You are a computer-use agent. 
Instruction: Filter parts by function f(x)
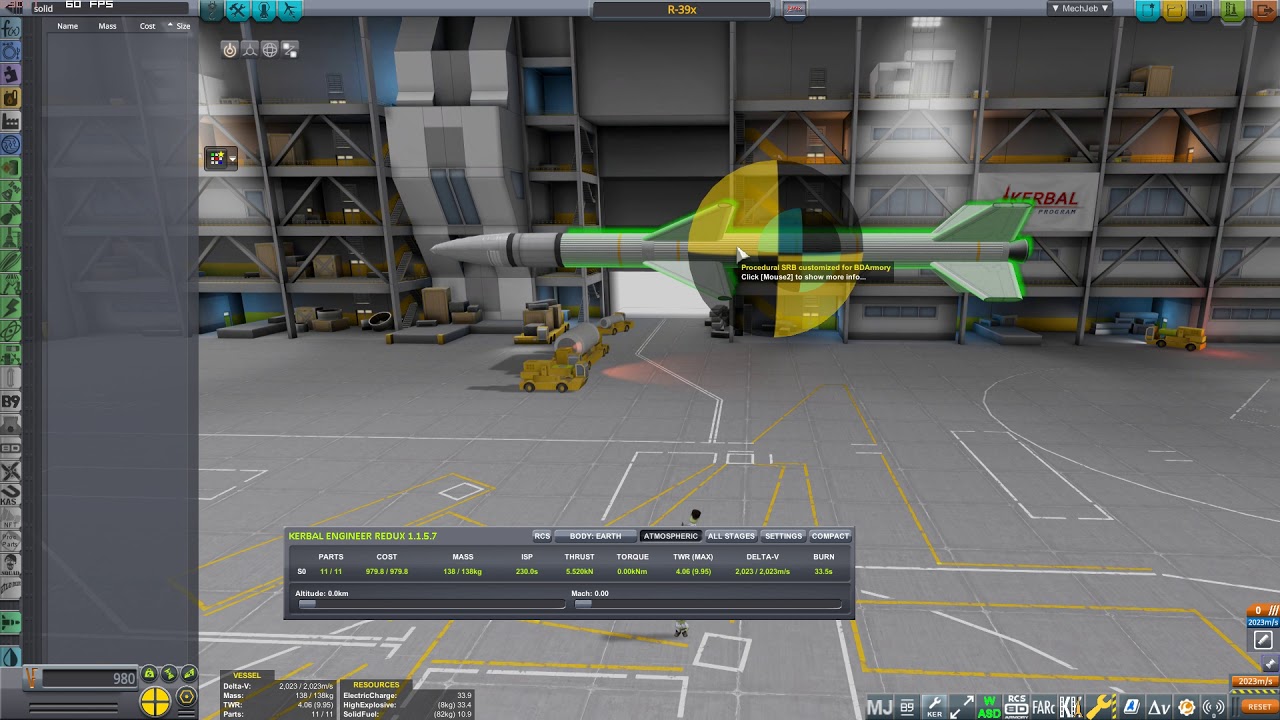[x=11, y=29]
